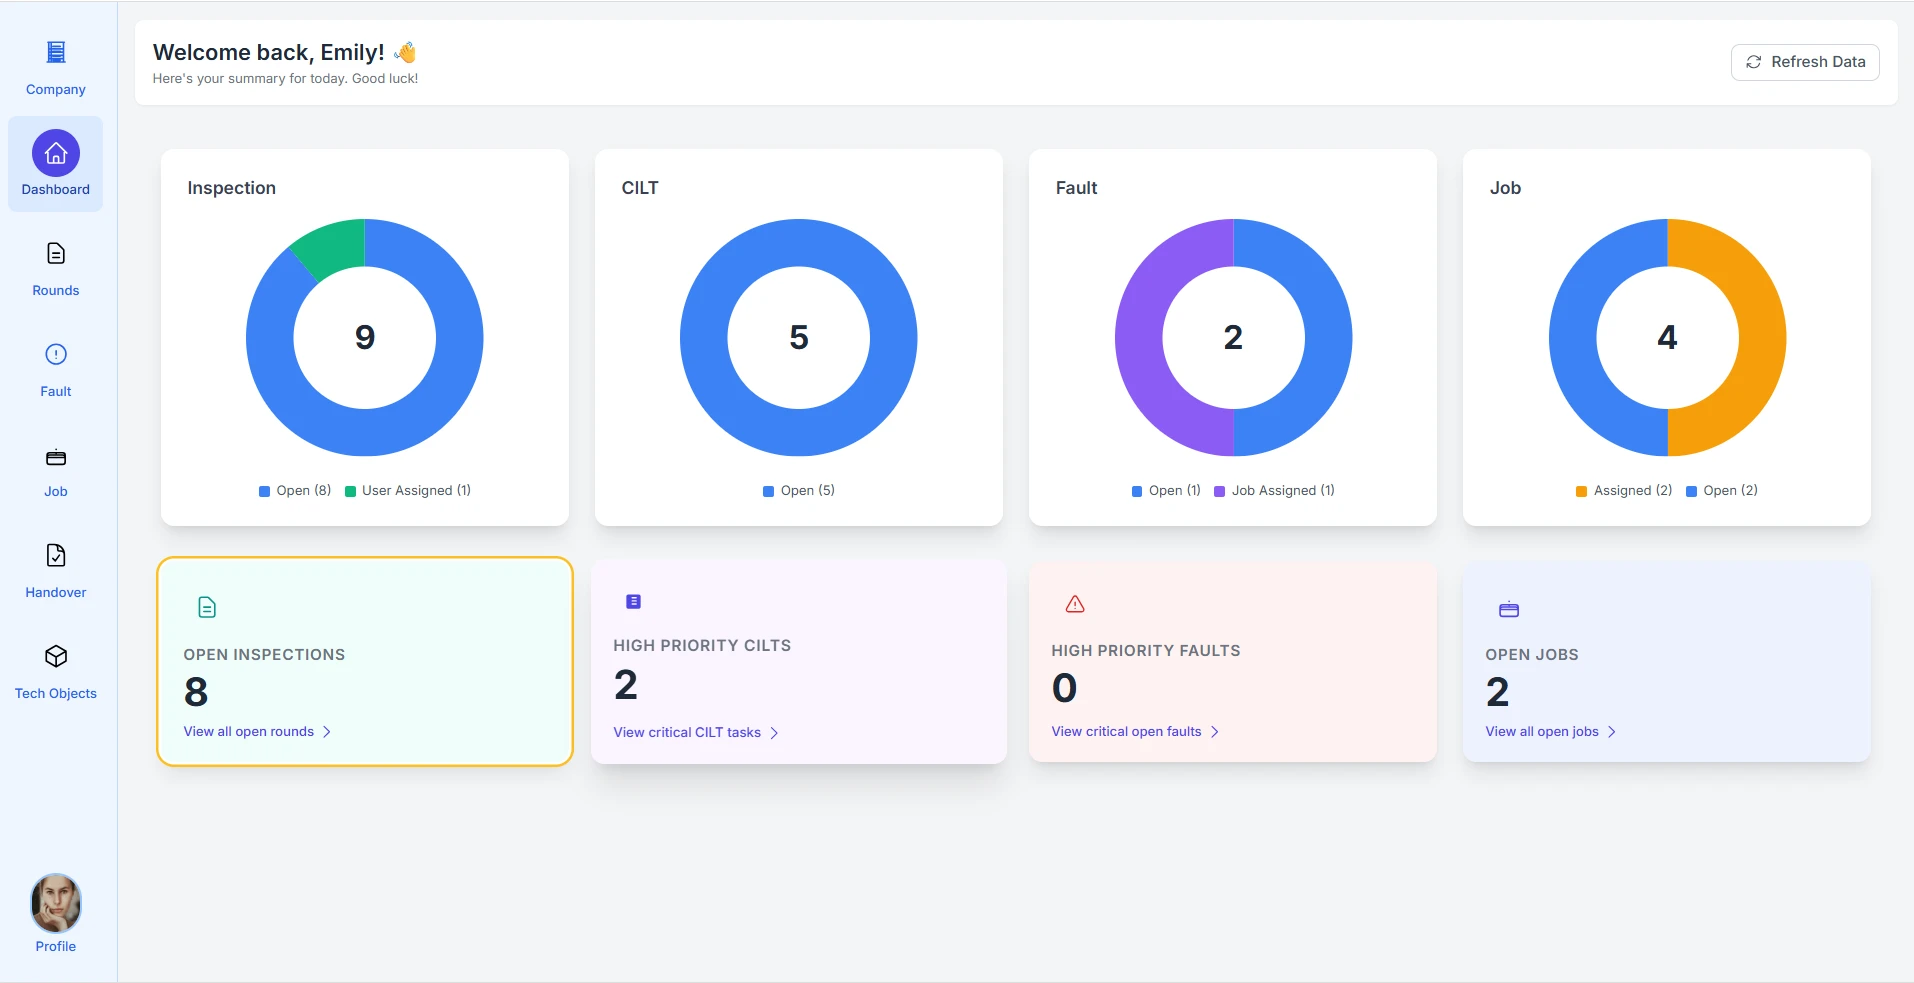Image resolution: width=1914 pixels, height=983 pixels.
Task: Click the Dashboard home icon
Action: click(x=56, y=153)
